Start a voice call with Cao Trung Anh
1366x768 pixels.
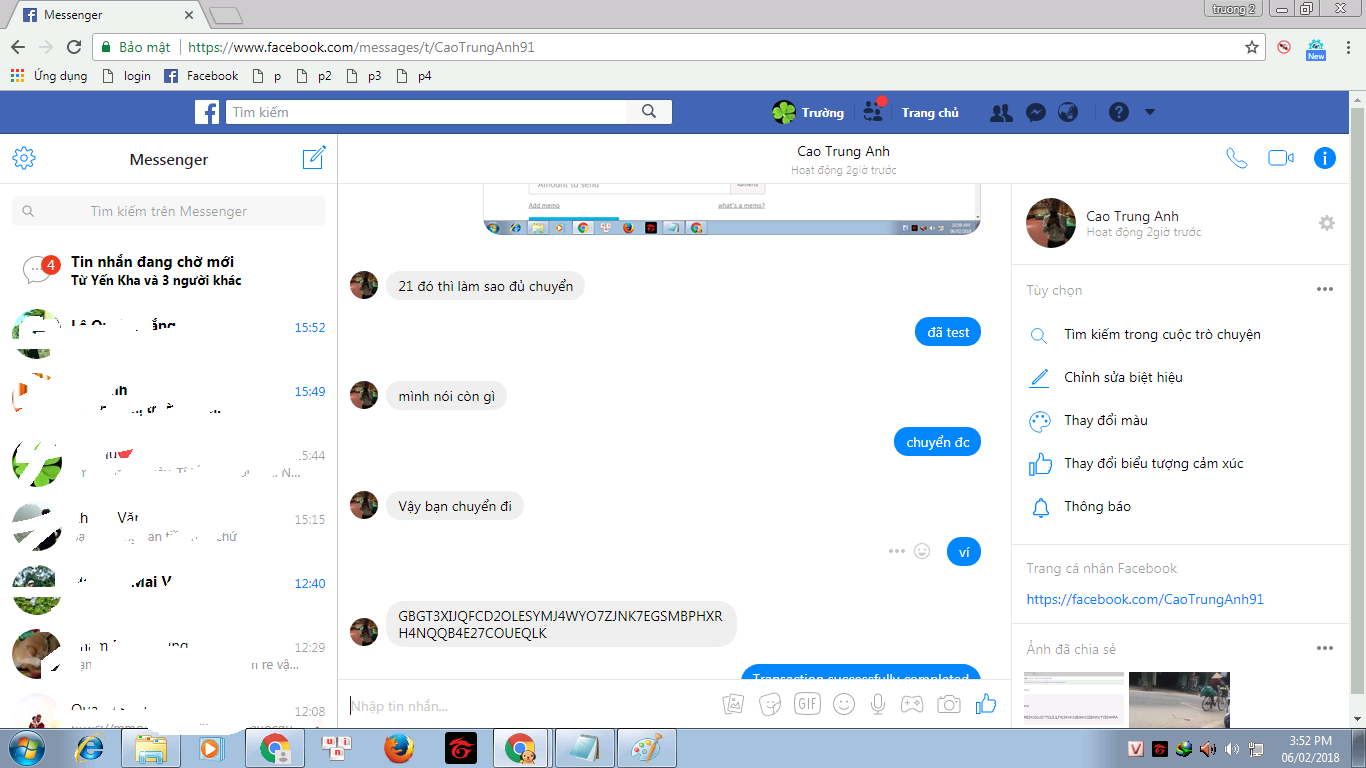tap(1237, 158)
